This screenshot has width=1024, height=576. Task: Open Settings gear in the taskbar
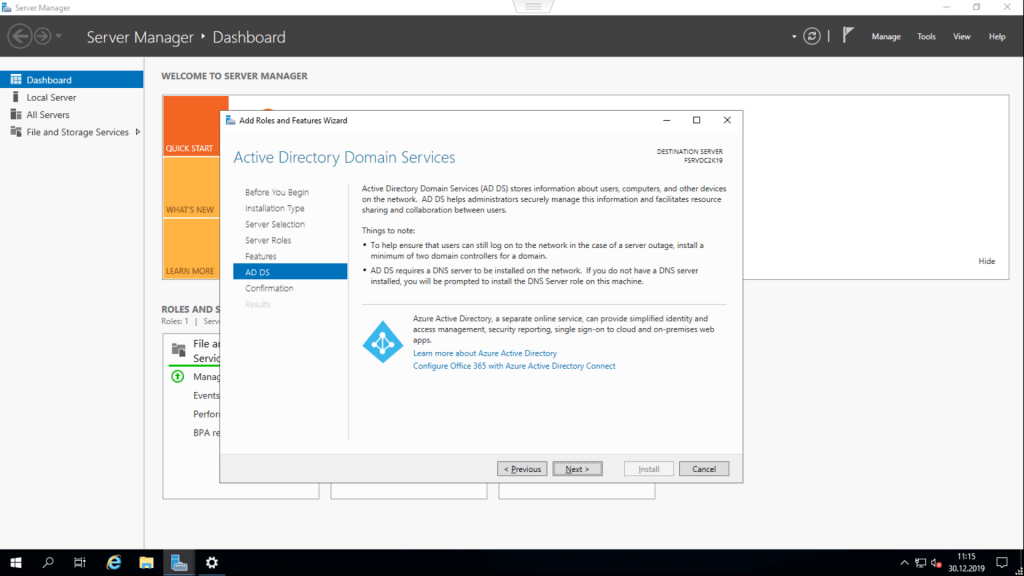[211, 562]
